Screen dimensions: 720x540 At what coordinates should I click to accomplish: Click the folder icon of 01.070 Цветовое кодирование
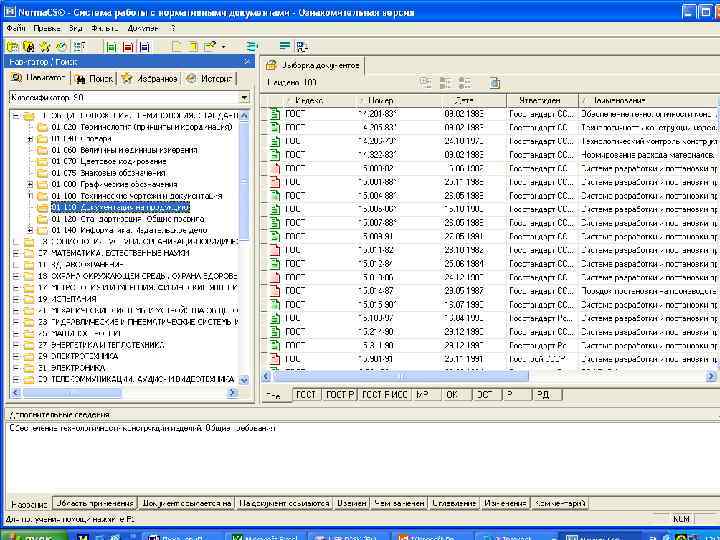point(42,162)
